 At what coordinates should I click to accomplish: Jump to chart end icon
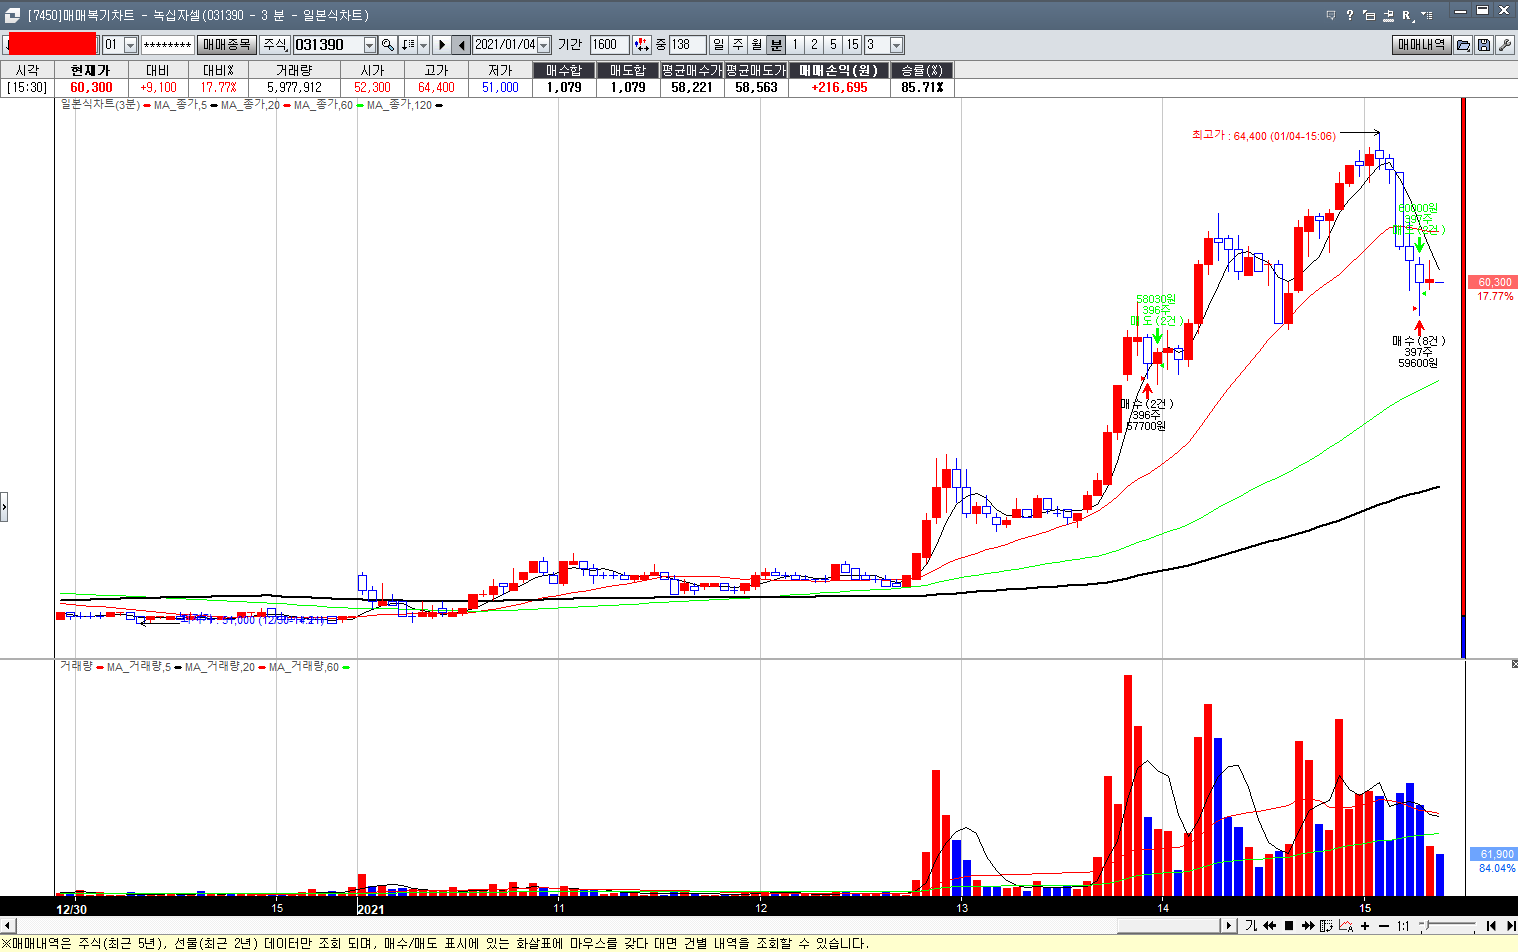click(x=1509, y=926)
